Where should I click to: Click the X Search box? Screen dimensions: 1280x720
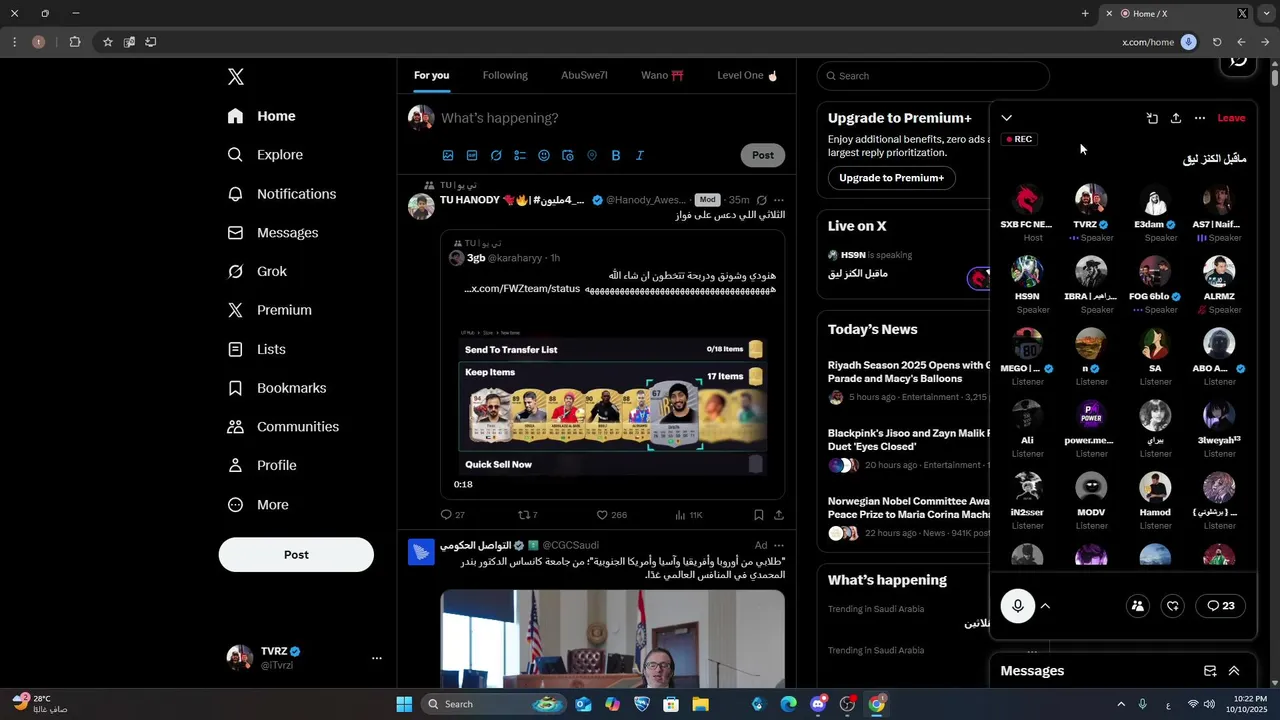point(933,76)
